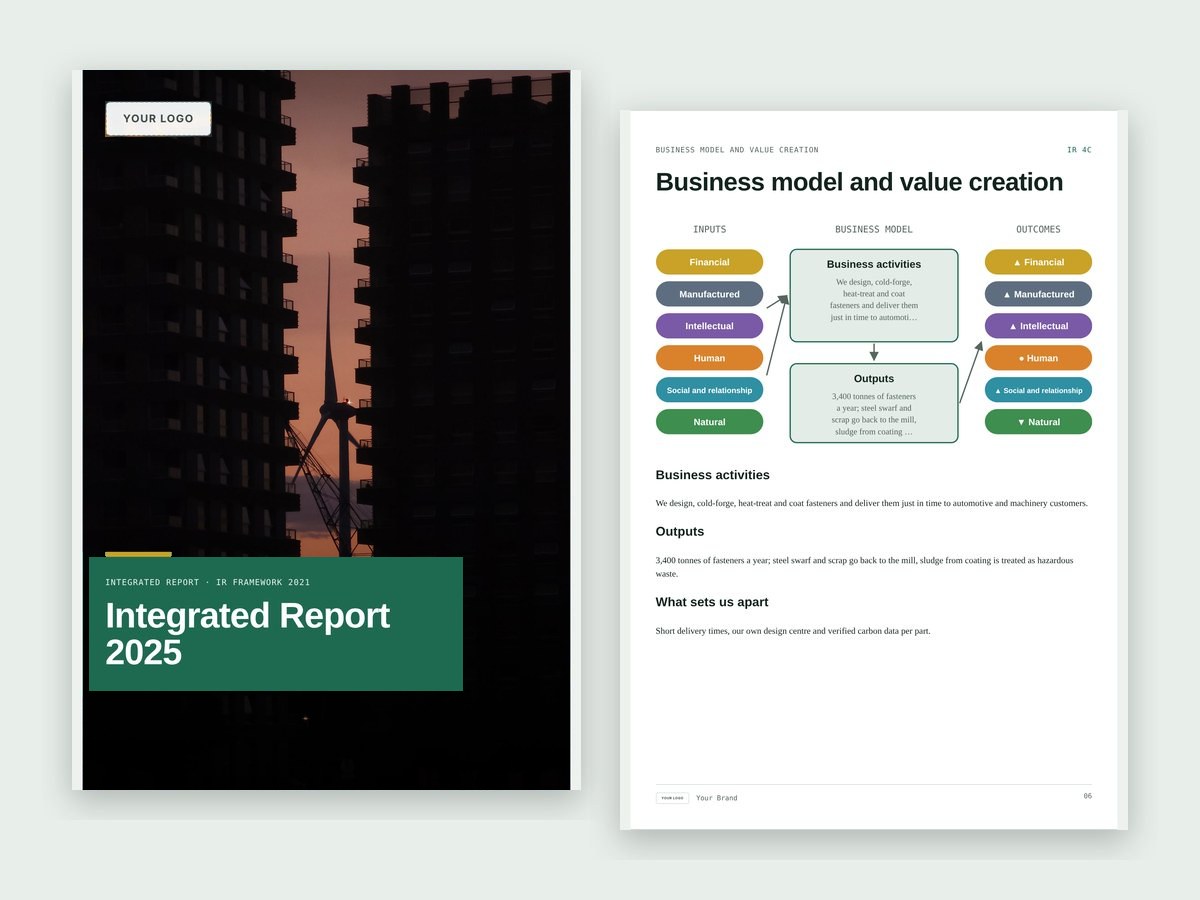Select the green Natural input pill
Screen dimensions: 1200x900
[x=709, y=422]
